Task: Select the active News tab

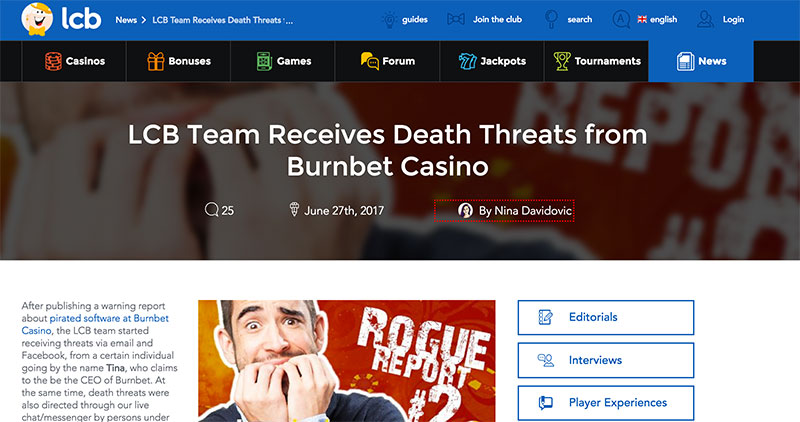Action: click(x=701, y=61)
